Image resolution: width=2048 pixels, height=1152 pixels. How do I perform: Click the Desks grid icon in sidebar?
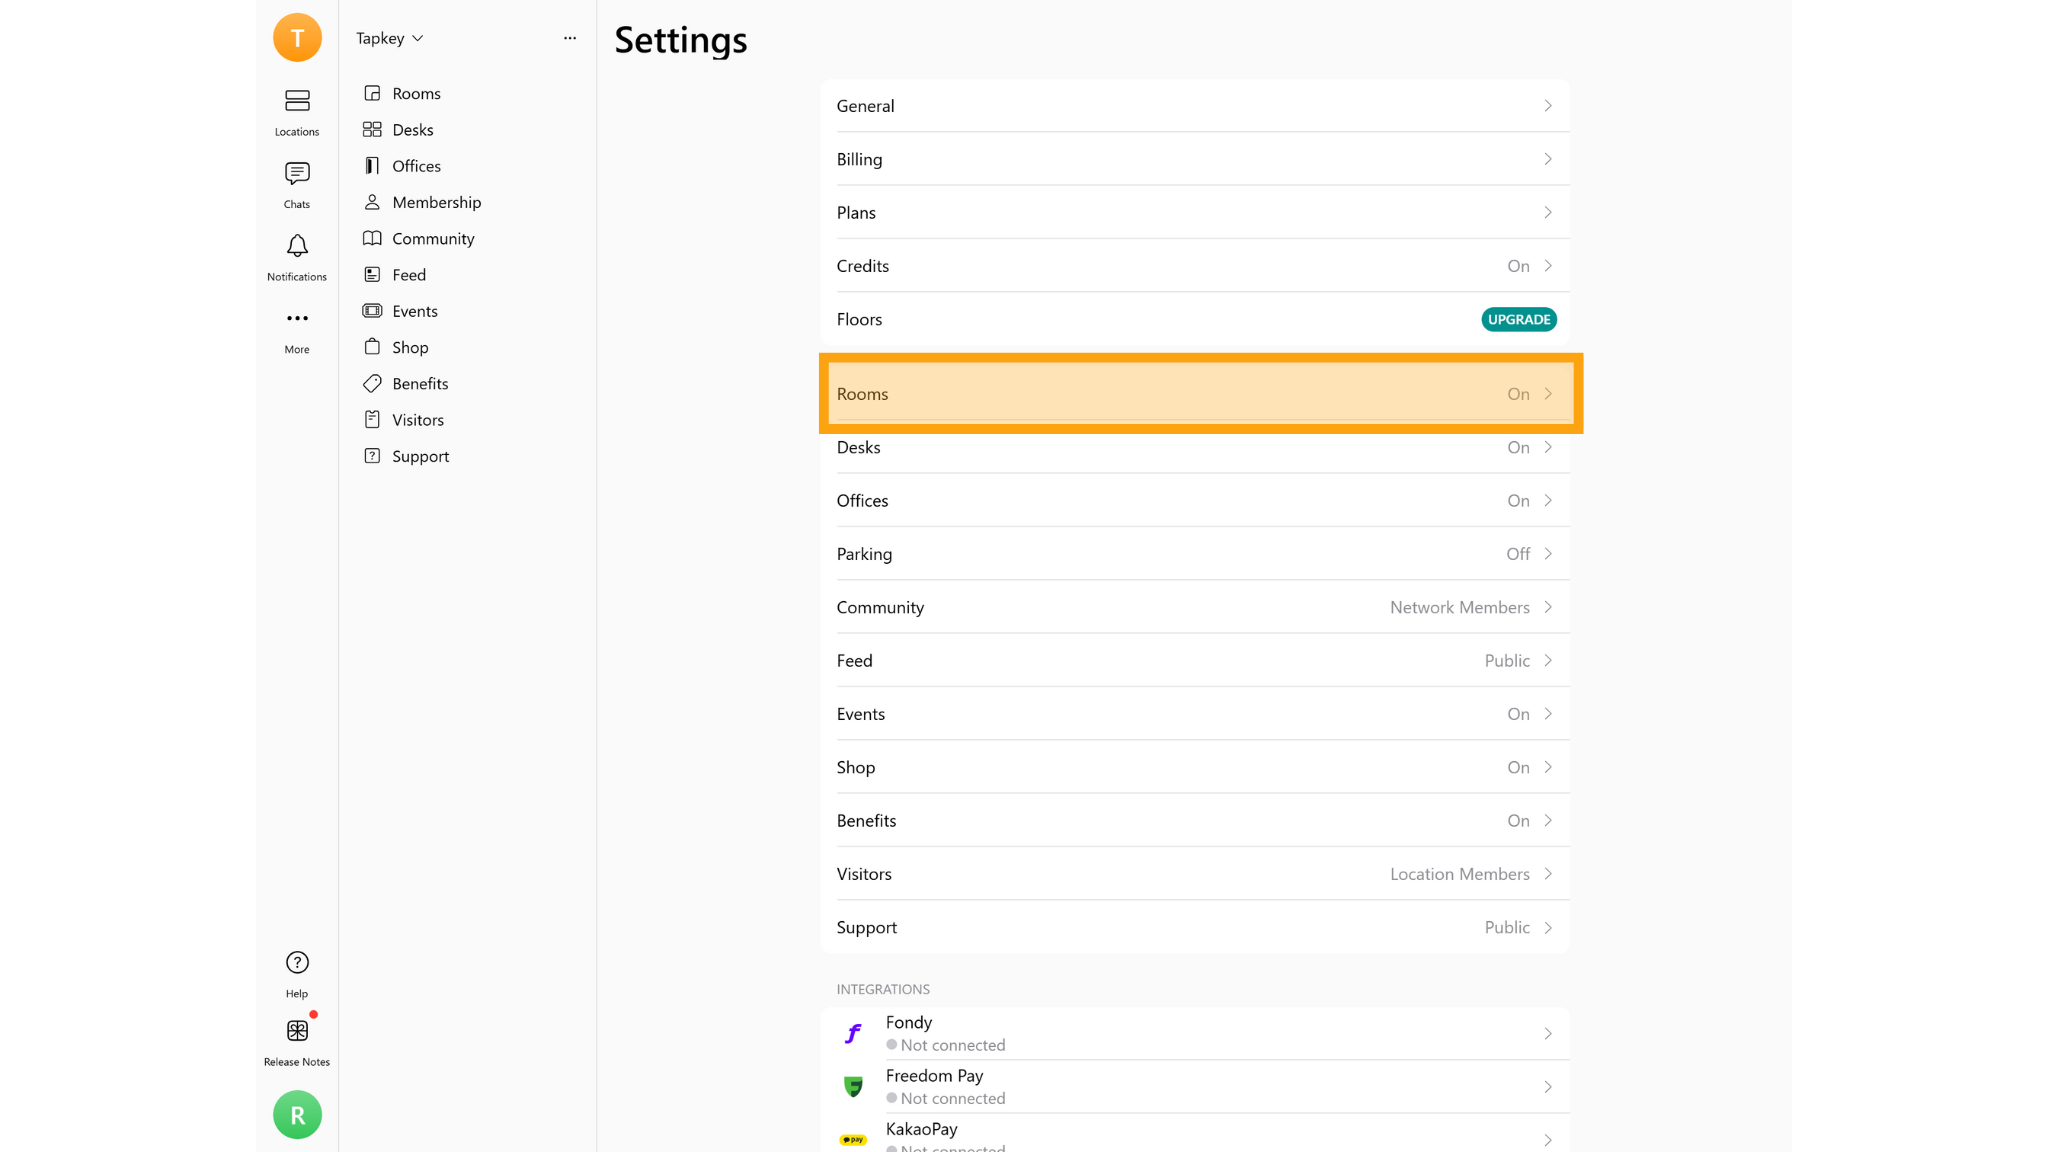(x=372, y=129)
